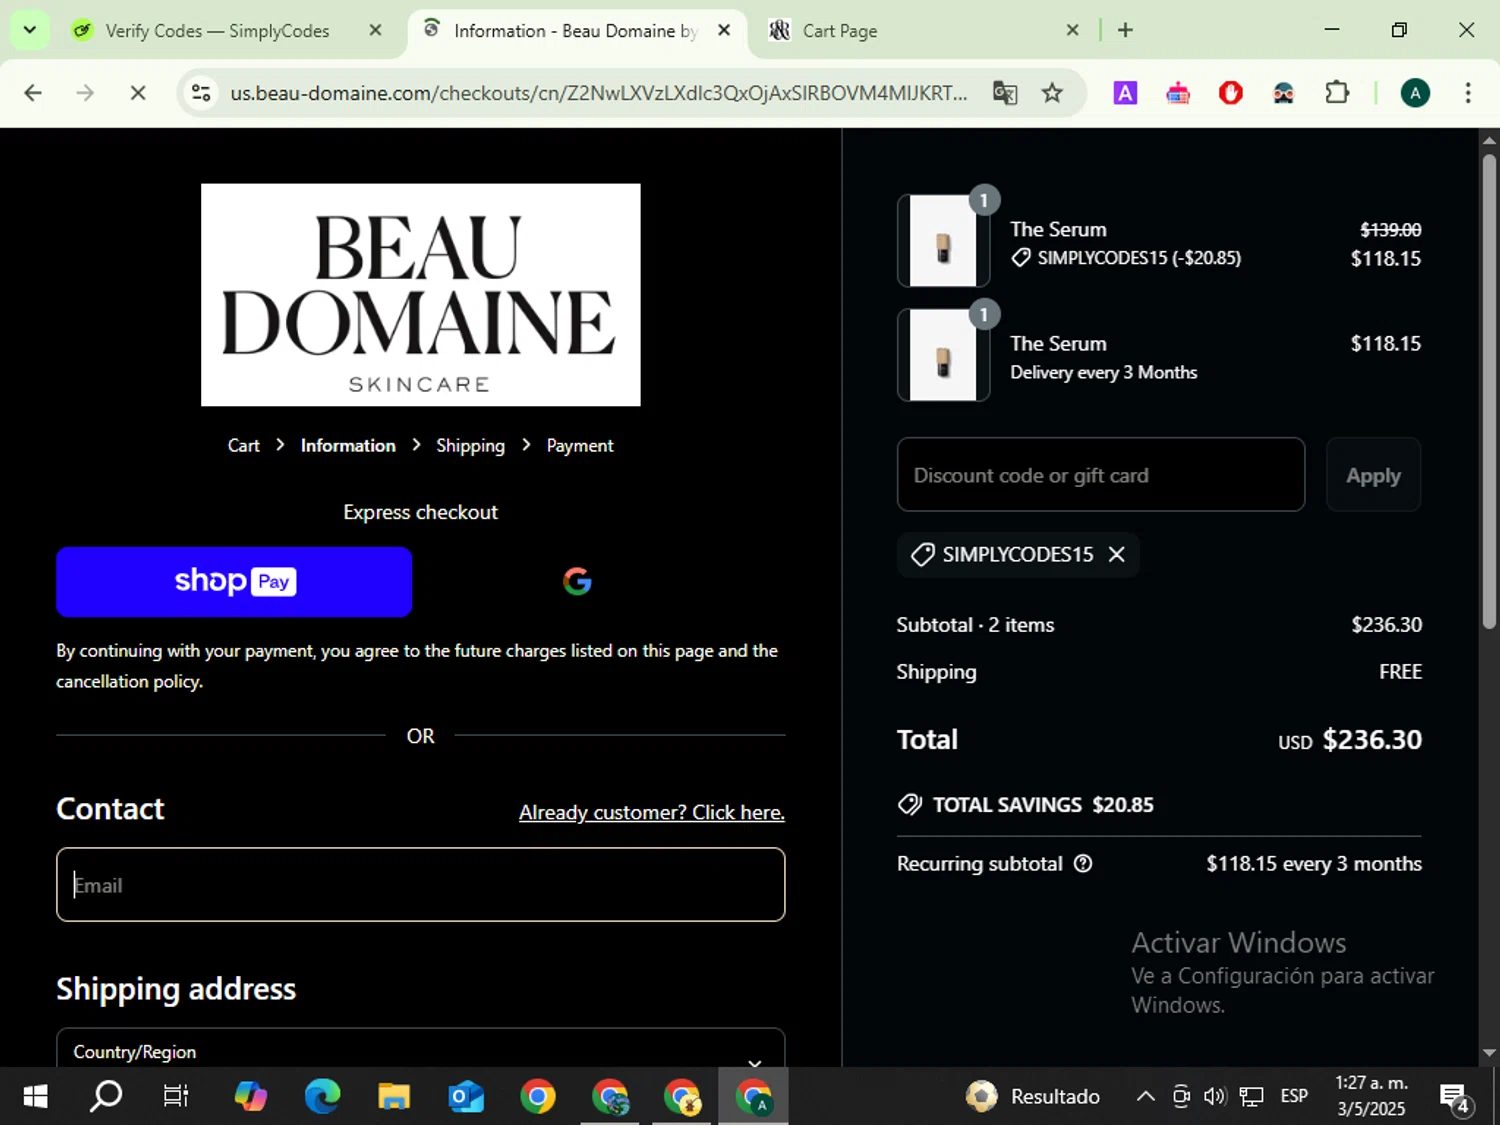This screenshot has width=1500, height=1125.
Task: View site information icon in address bar
Action: coord(201,93)
